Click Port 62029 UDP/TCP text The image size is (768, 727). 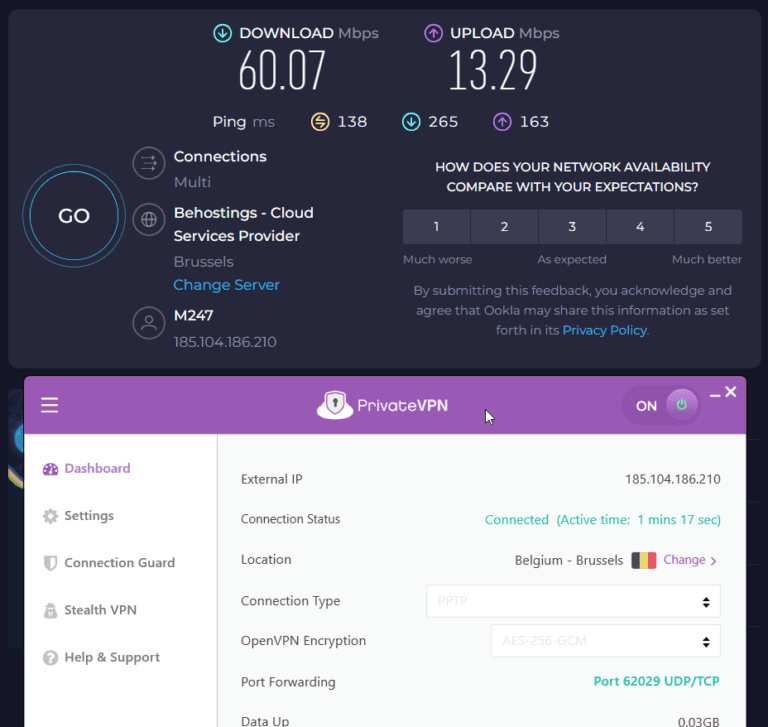coord(656,681)
